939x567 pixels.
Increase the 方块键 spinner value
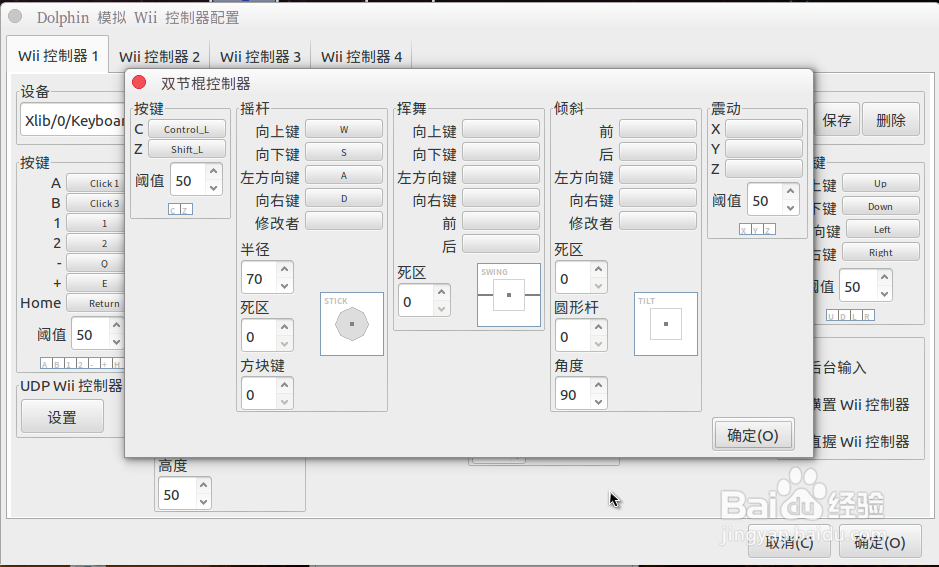click(x=284, y=386)
